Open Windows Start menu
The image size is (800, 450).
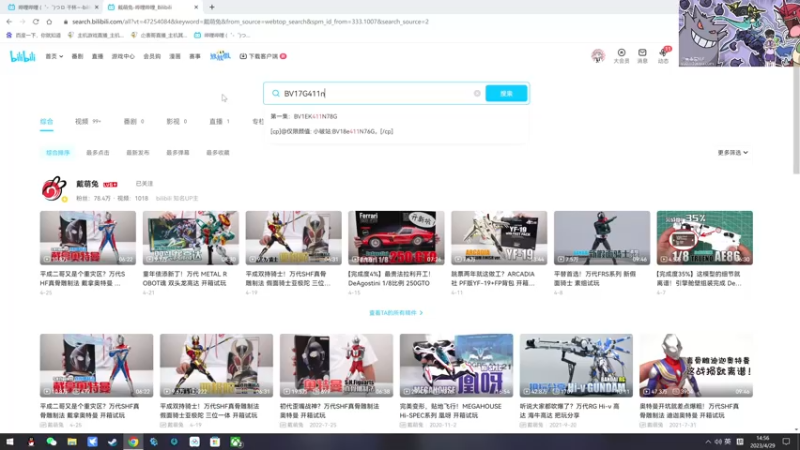coord(10,442)
